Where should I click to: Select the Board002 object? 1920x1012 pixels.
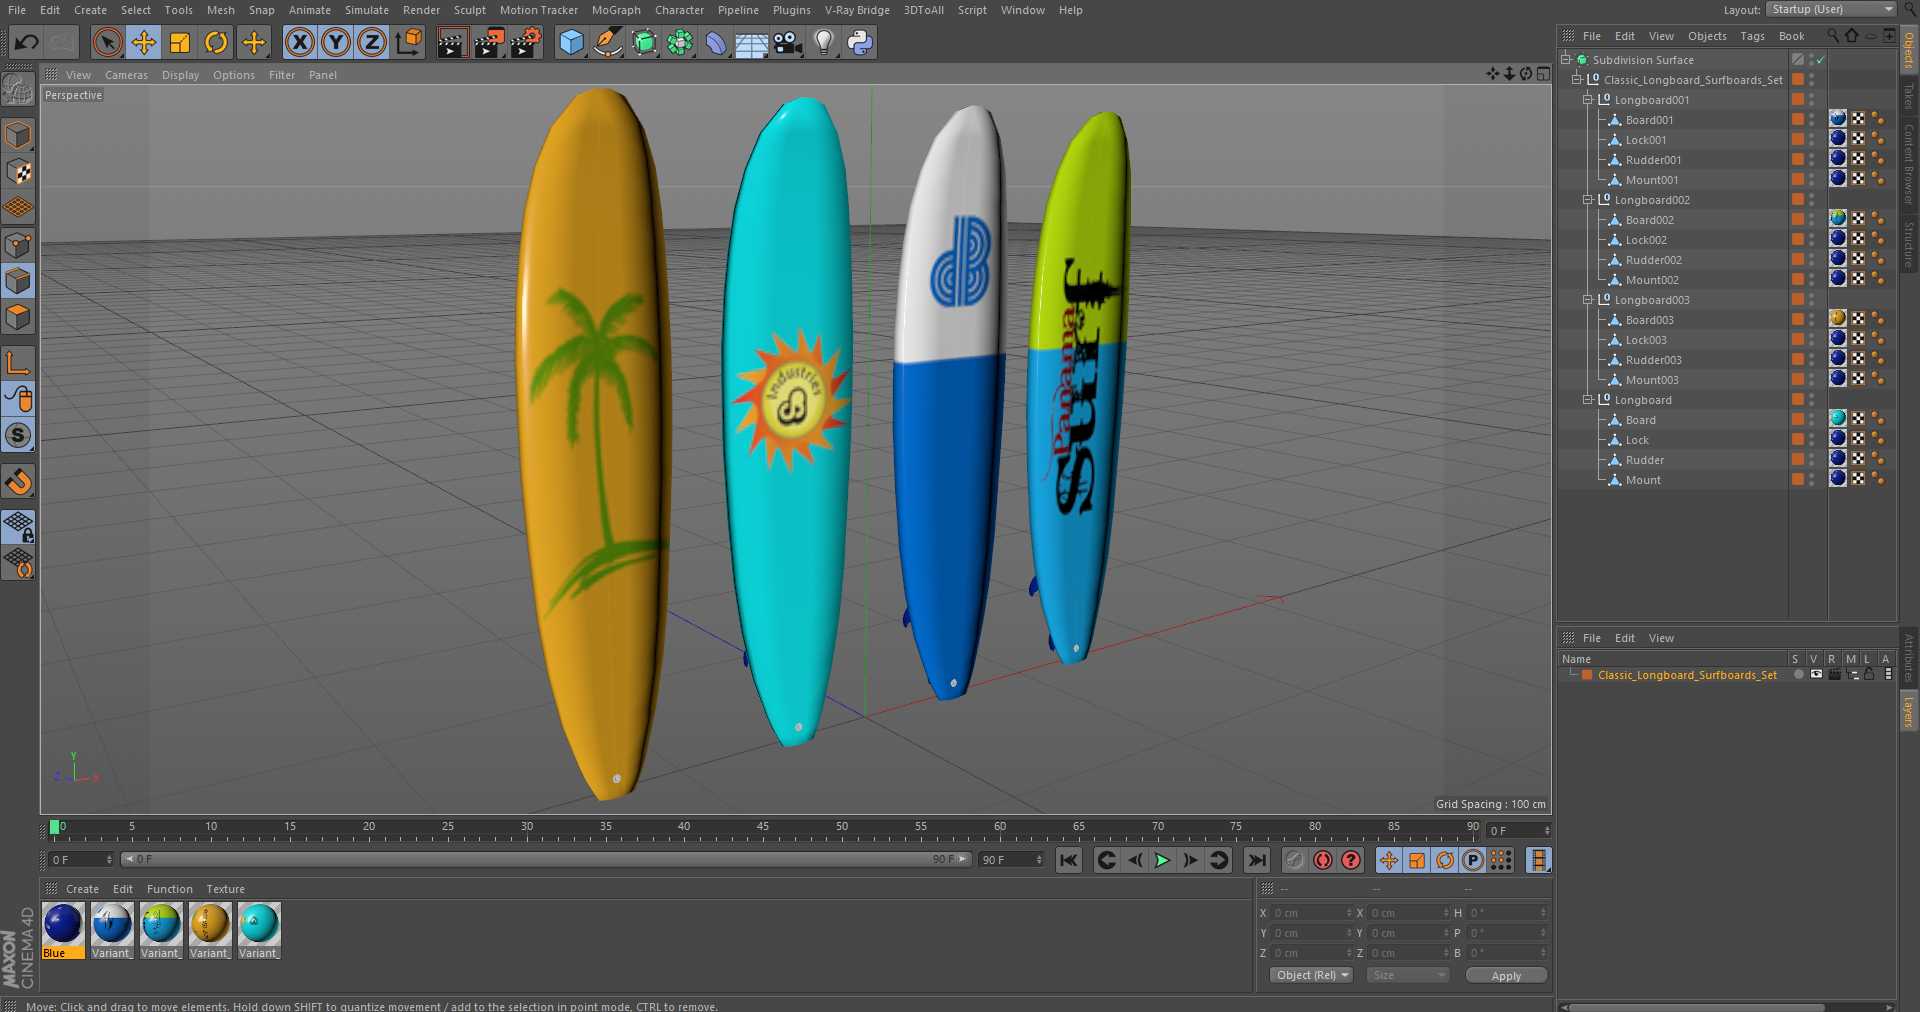(x=1649, y=220)
